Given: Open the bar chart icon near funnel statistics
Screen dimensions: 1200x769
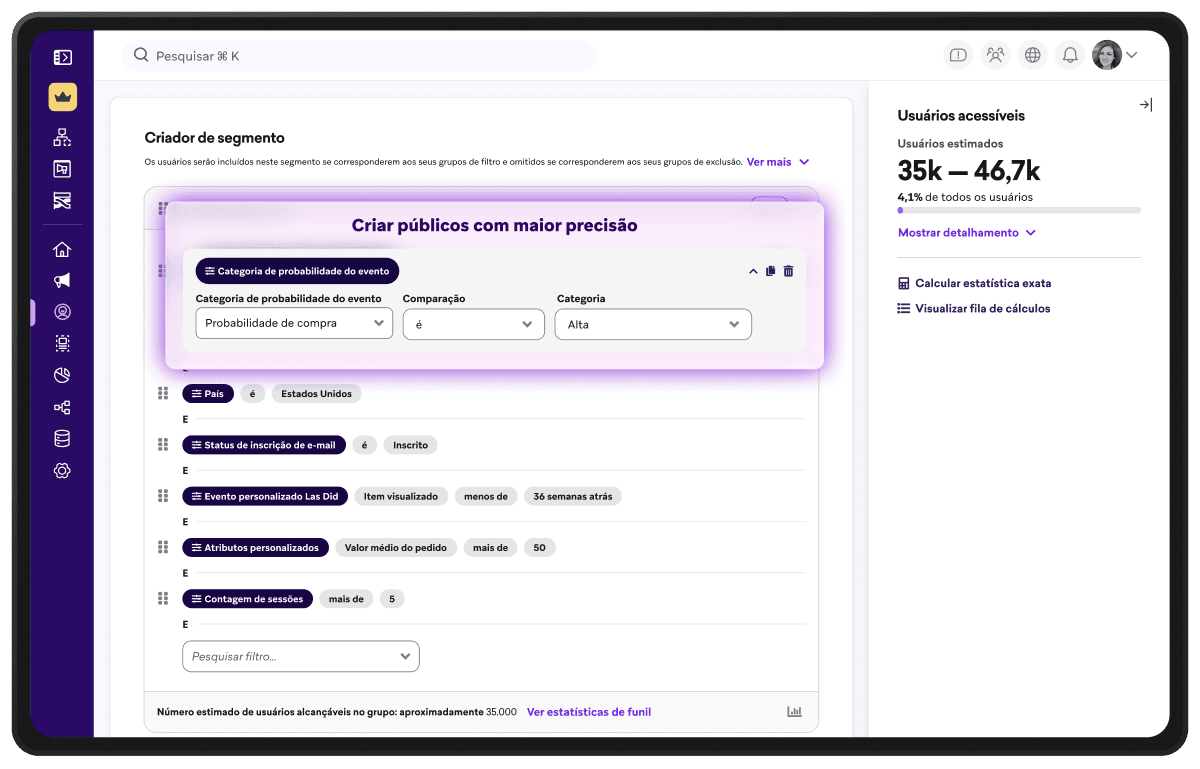Looking at the screenshot, I should pyautogui.click(x=794, y=711).
